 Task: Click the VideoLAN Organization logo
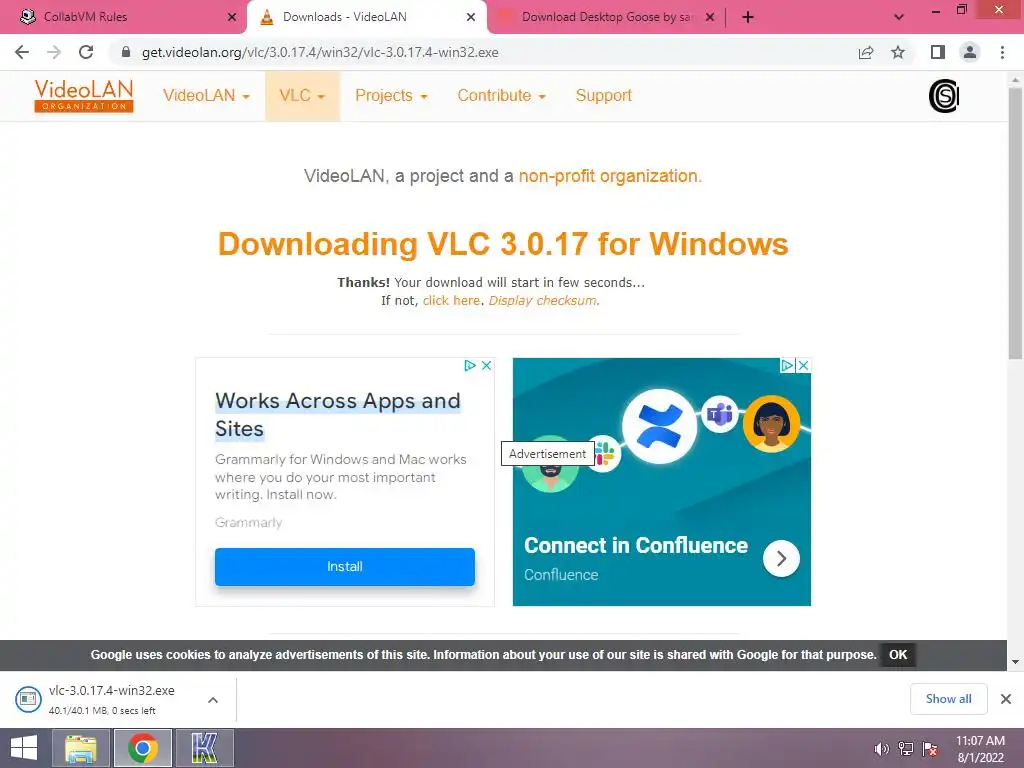click(84, 95)
